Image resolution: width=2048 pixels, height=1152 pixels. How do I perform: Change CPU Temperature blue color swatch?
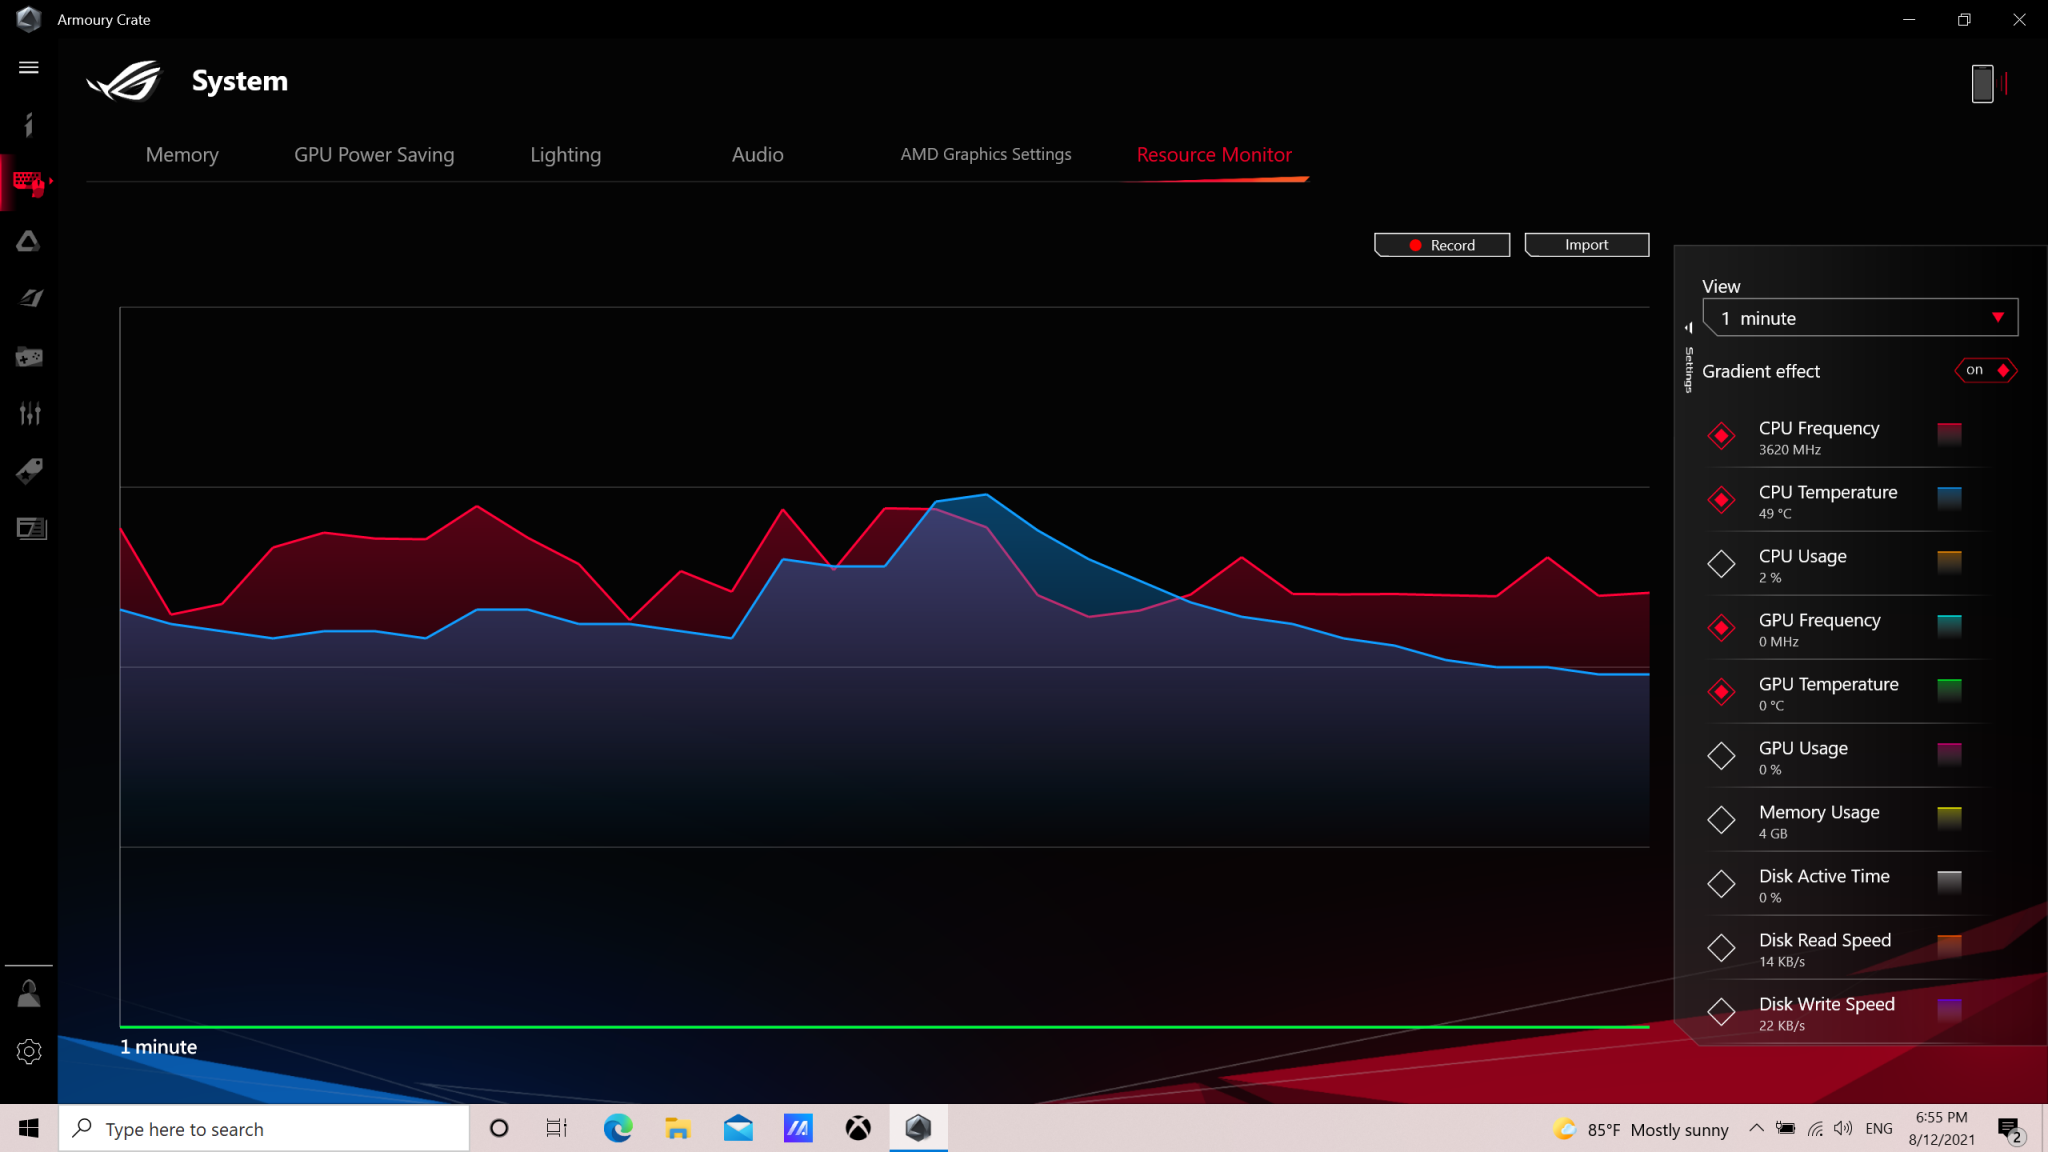point(1949,498)
